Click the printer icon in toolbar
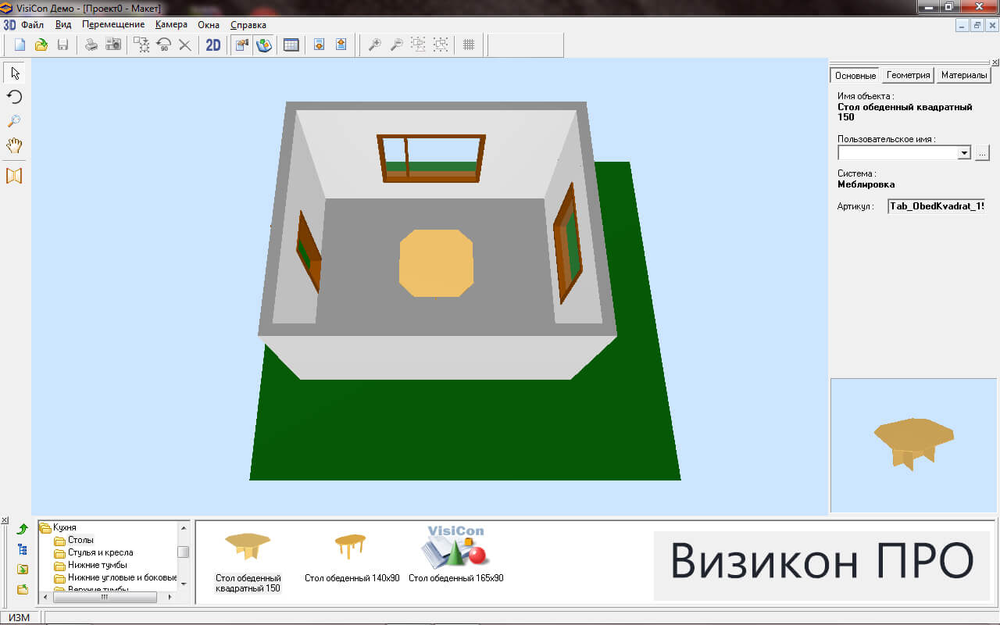1000x625 pixels. tap(91, 45)
